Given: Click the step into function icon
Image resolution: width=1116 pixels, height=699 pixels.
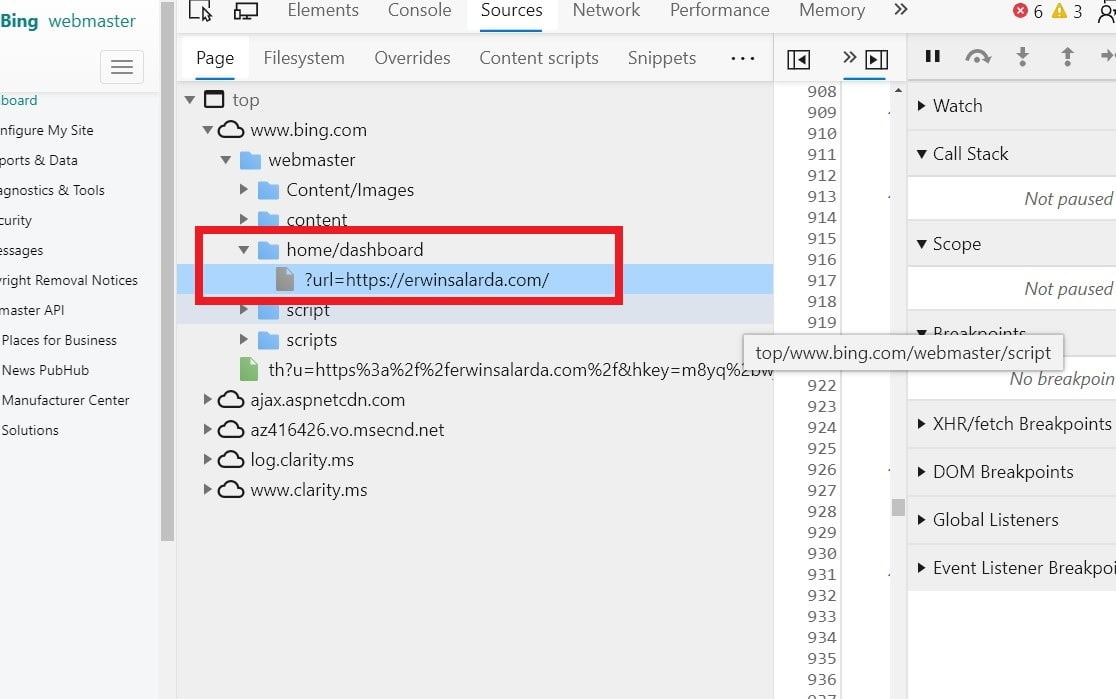Looking at the screenshot, I should point(1022,57).
